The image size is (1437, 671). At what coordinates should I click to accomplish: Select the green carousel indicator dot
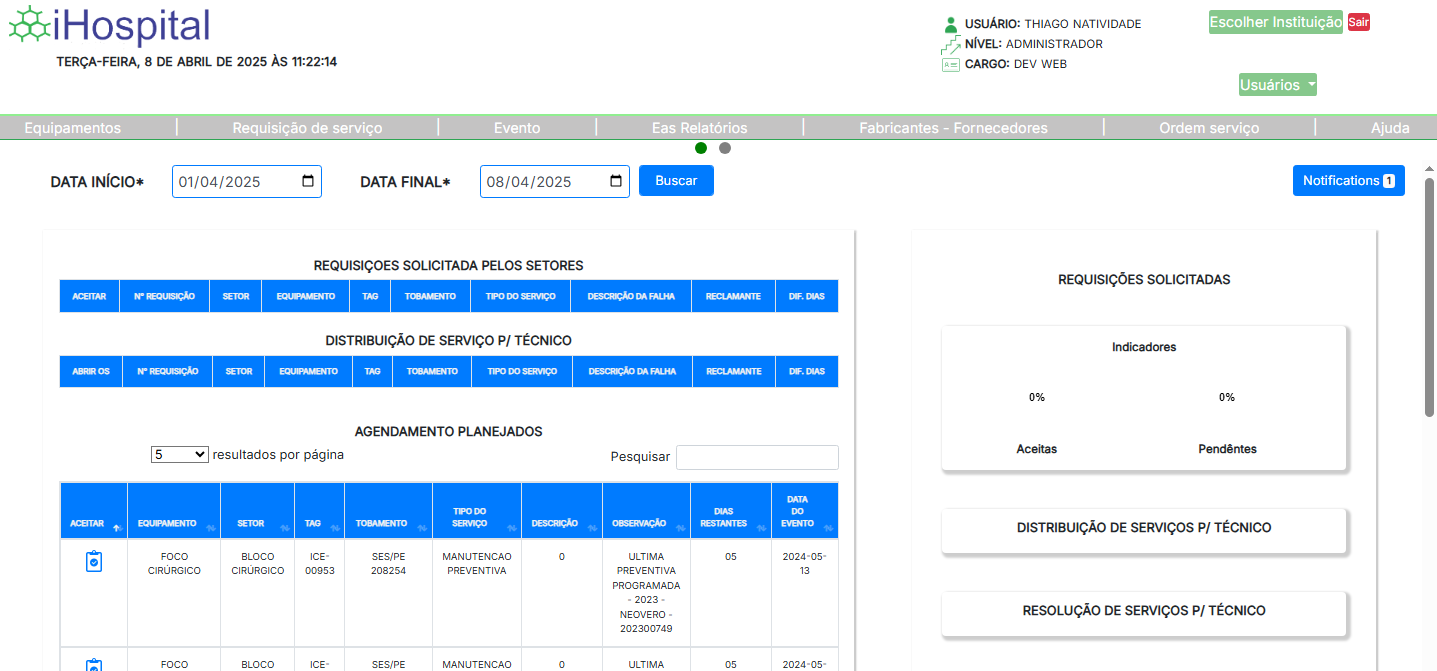point(701,148)
